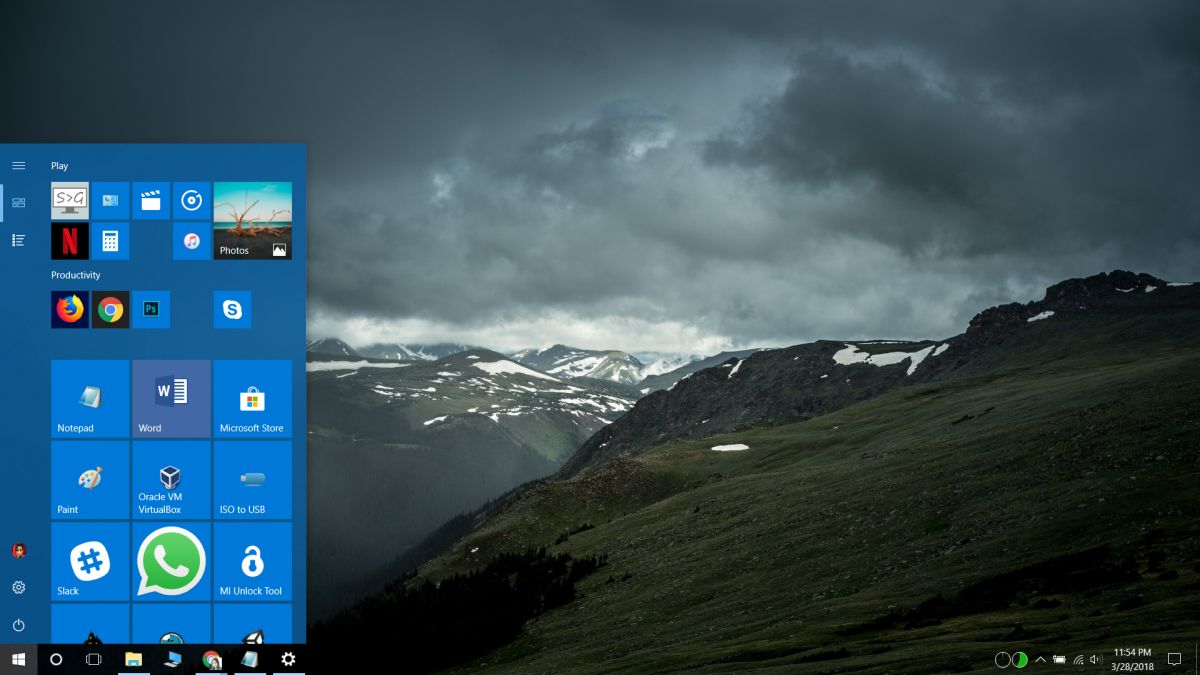The image size is (1200, 675).
Task: Launch Firefox from Productivity group
Action: pyautogui.click(x=70, y=310)
